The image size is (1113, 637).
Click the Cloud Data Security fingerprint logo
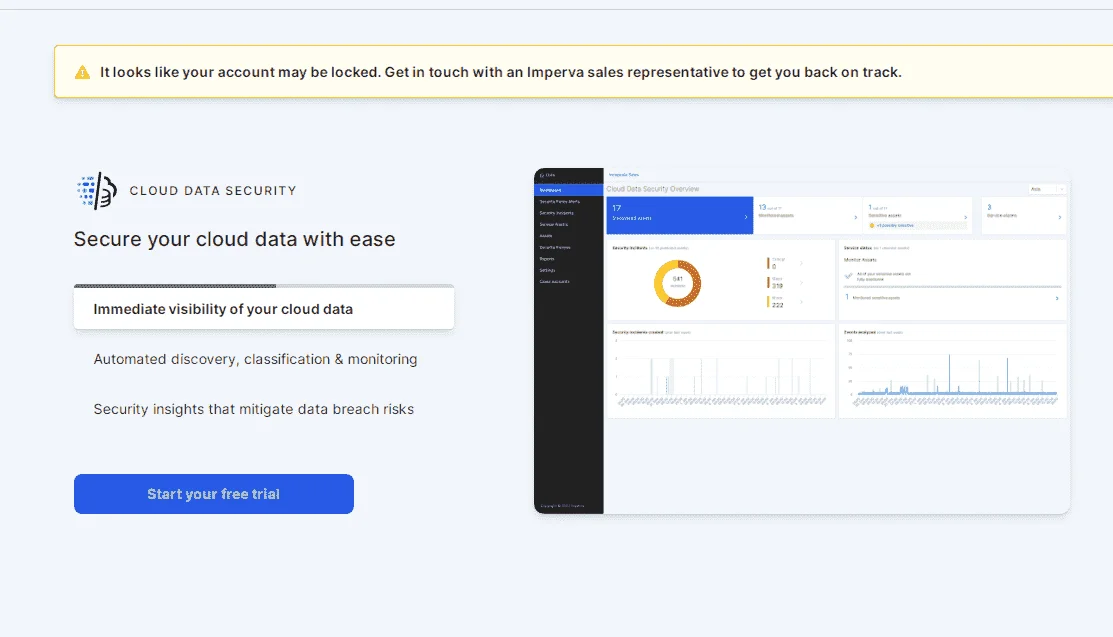pos(97,190)
